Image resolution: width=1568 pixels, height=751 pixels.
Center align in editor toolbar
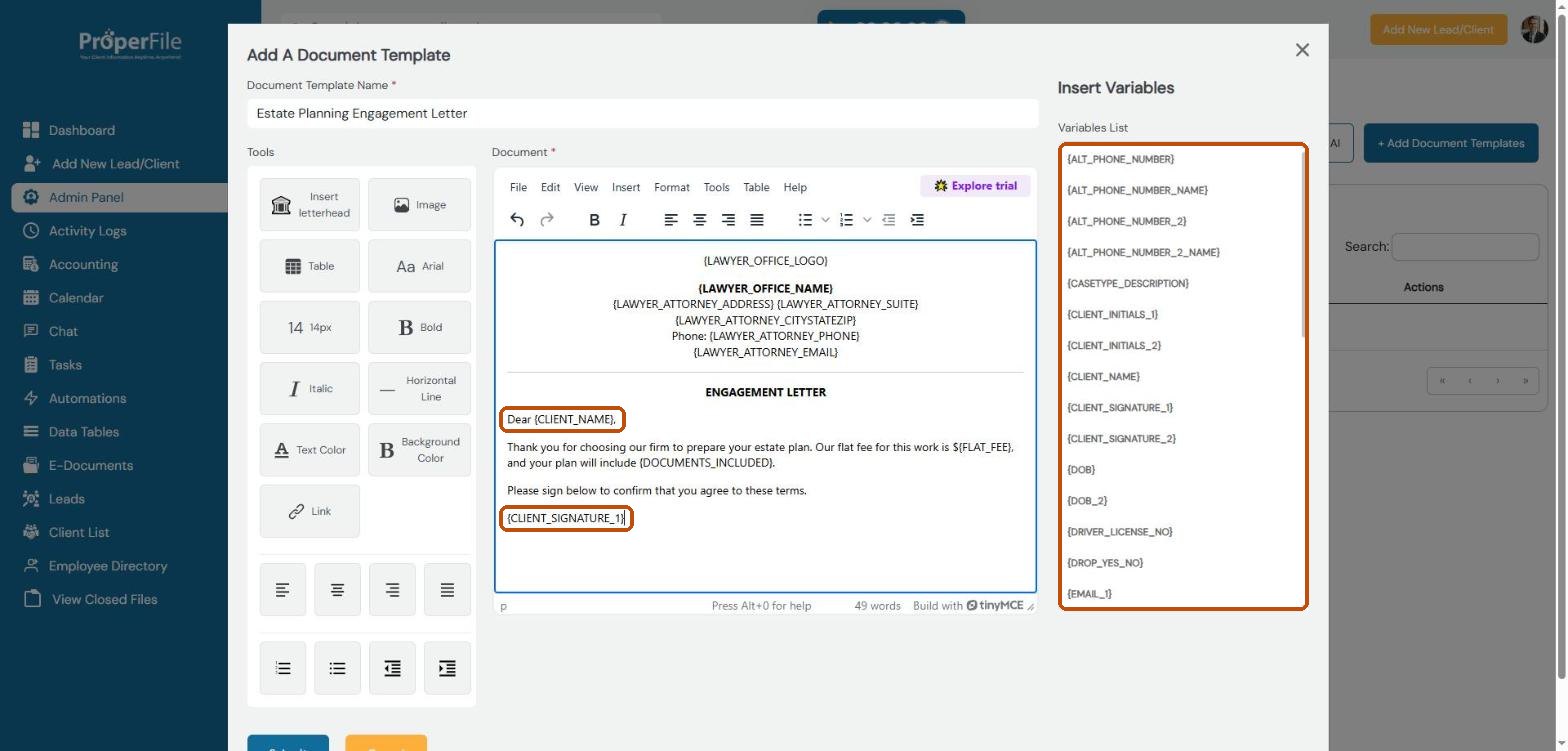(x=700, y=220)
